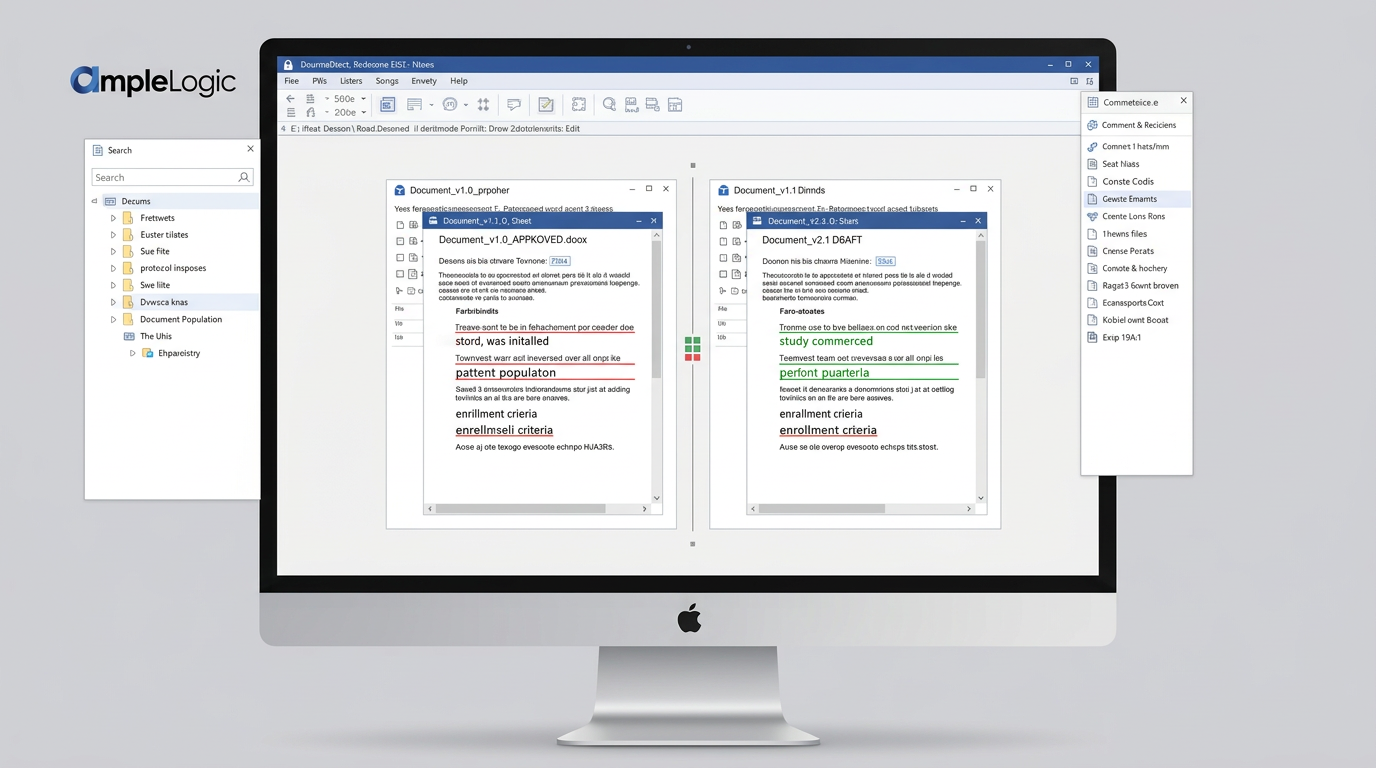Click the four-arrows move icon in toolbar
This screenshot has height=768, width=1376.
(x=483, y=104)
